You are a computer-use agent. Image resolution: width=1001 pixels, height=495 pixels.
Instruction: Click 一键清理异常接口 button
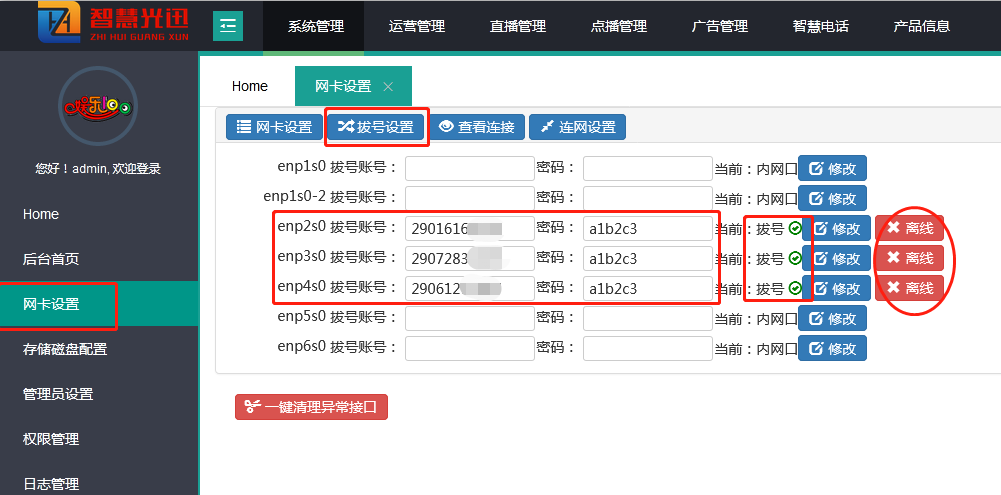pyautogui.click(x=310, y=407)
